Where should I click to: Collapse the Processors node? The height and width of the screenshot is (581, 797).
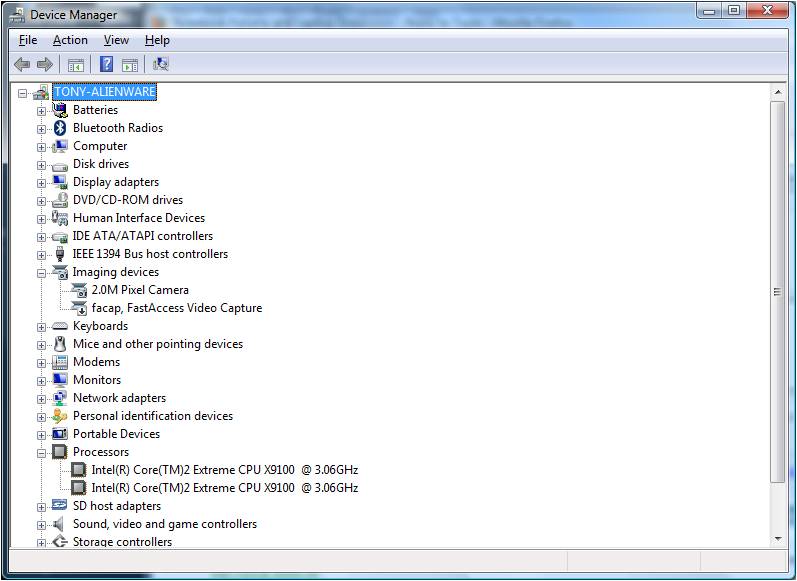(x=41, y=453)
